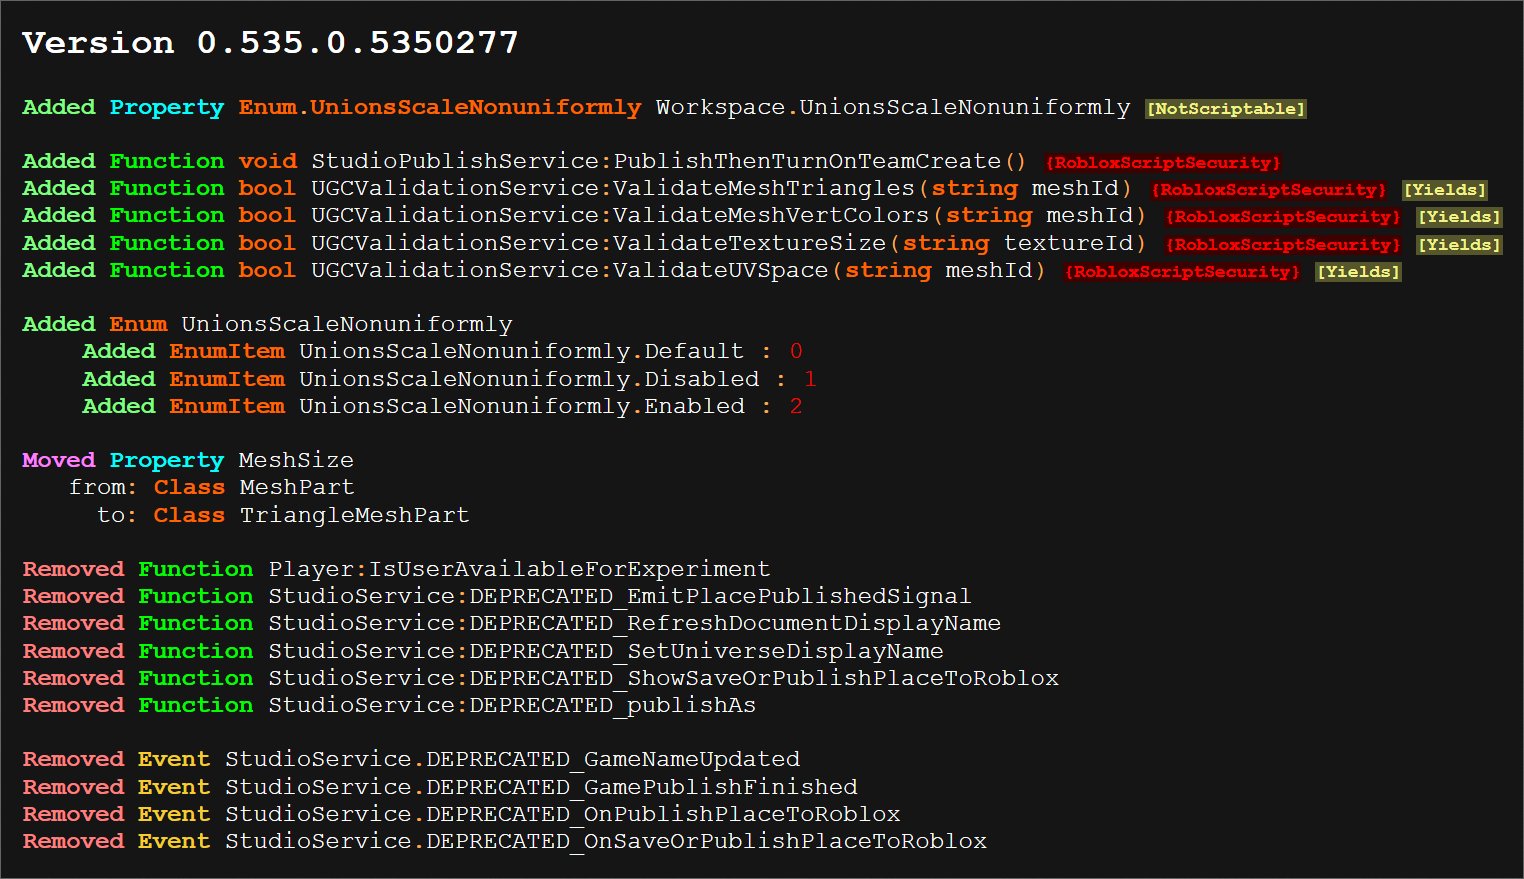
Task: Click UGCValidationService:ValidateTextureSize function name
Action: click(x=599, y=243)
